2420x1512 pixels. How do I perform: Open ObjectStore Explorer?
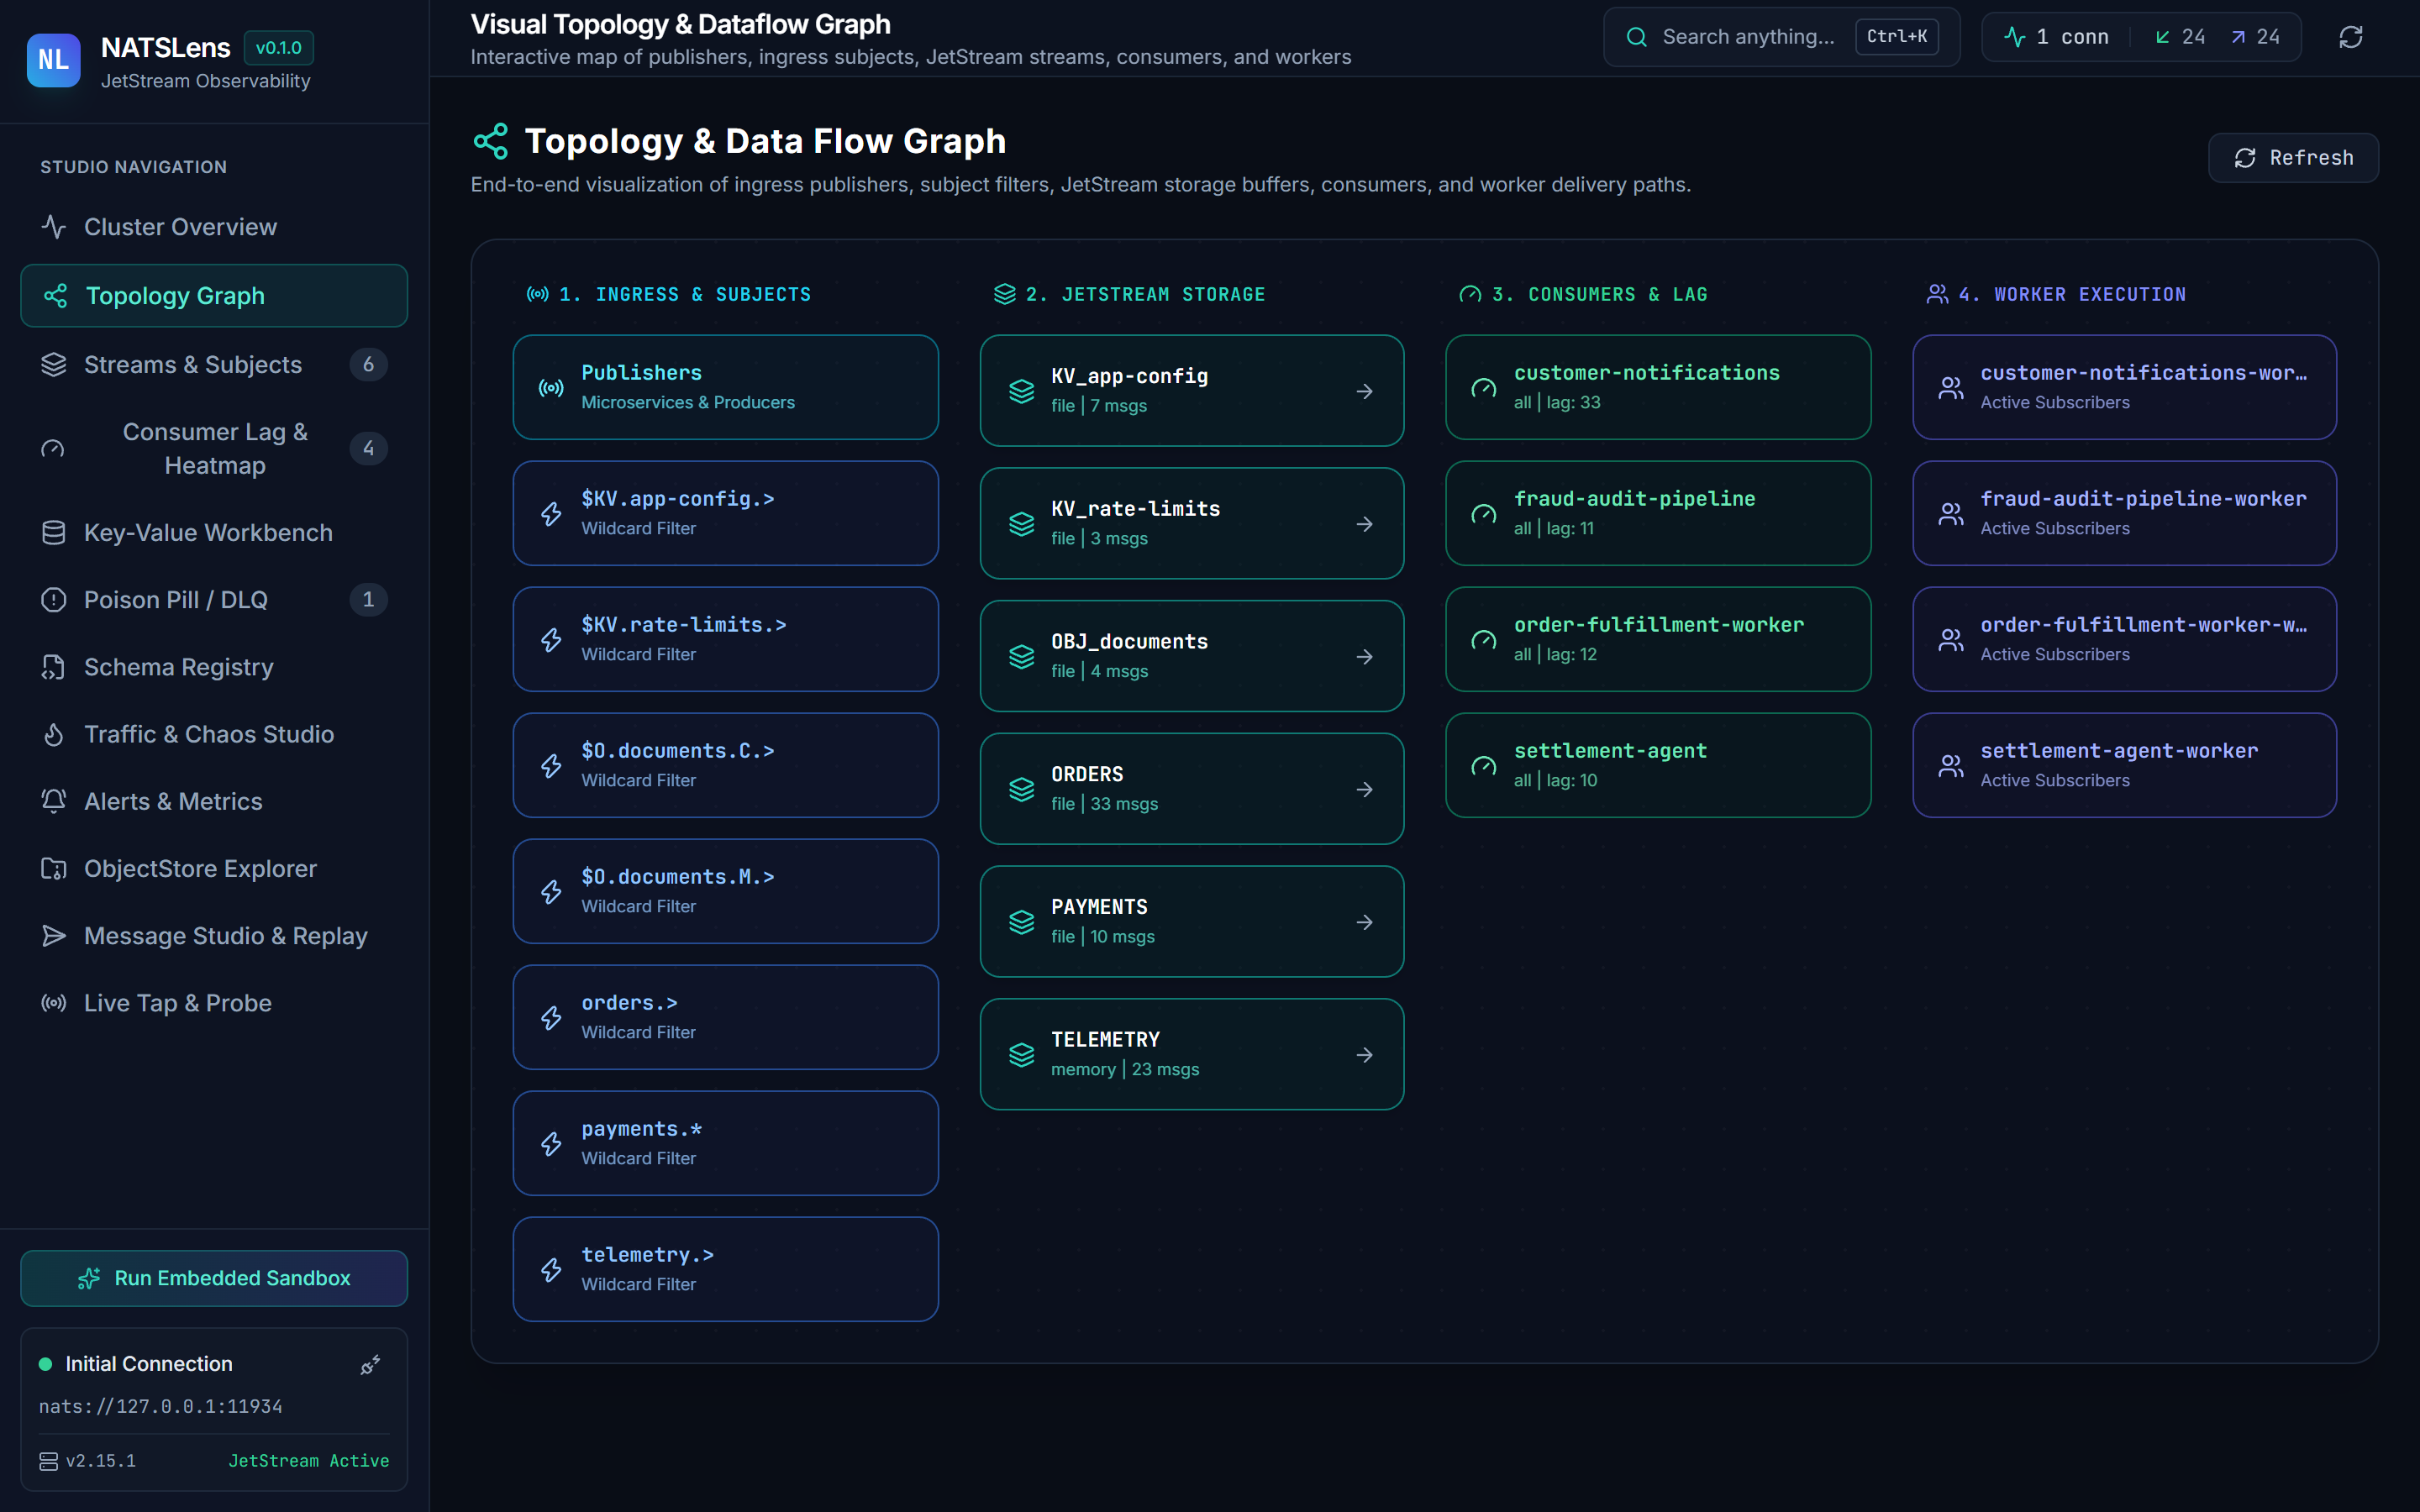coord(214,869)
